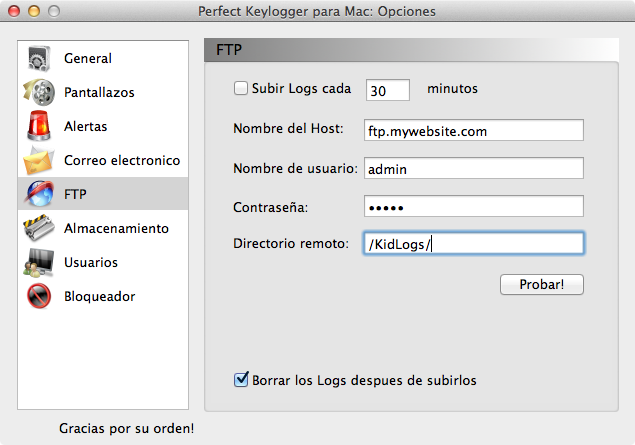635x445 pixels.
Task: Click the Contraseña password field
Action: pyautogui.click(x=473, y=206)
